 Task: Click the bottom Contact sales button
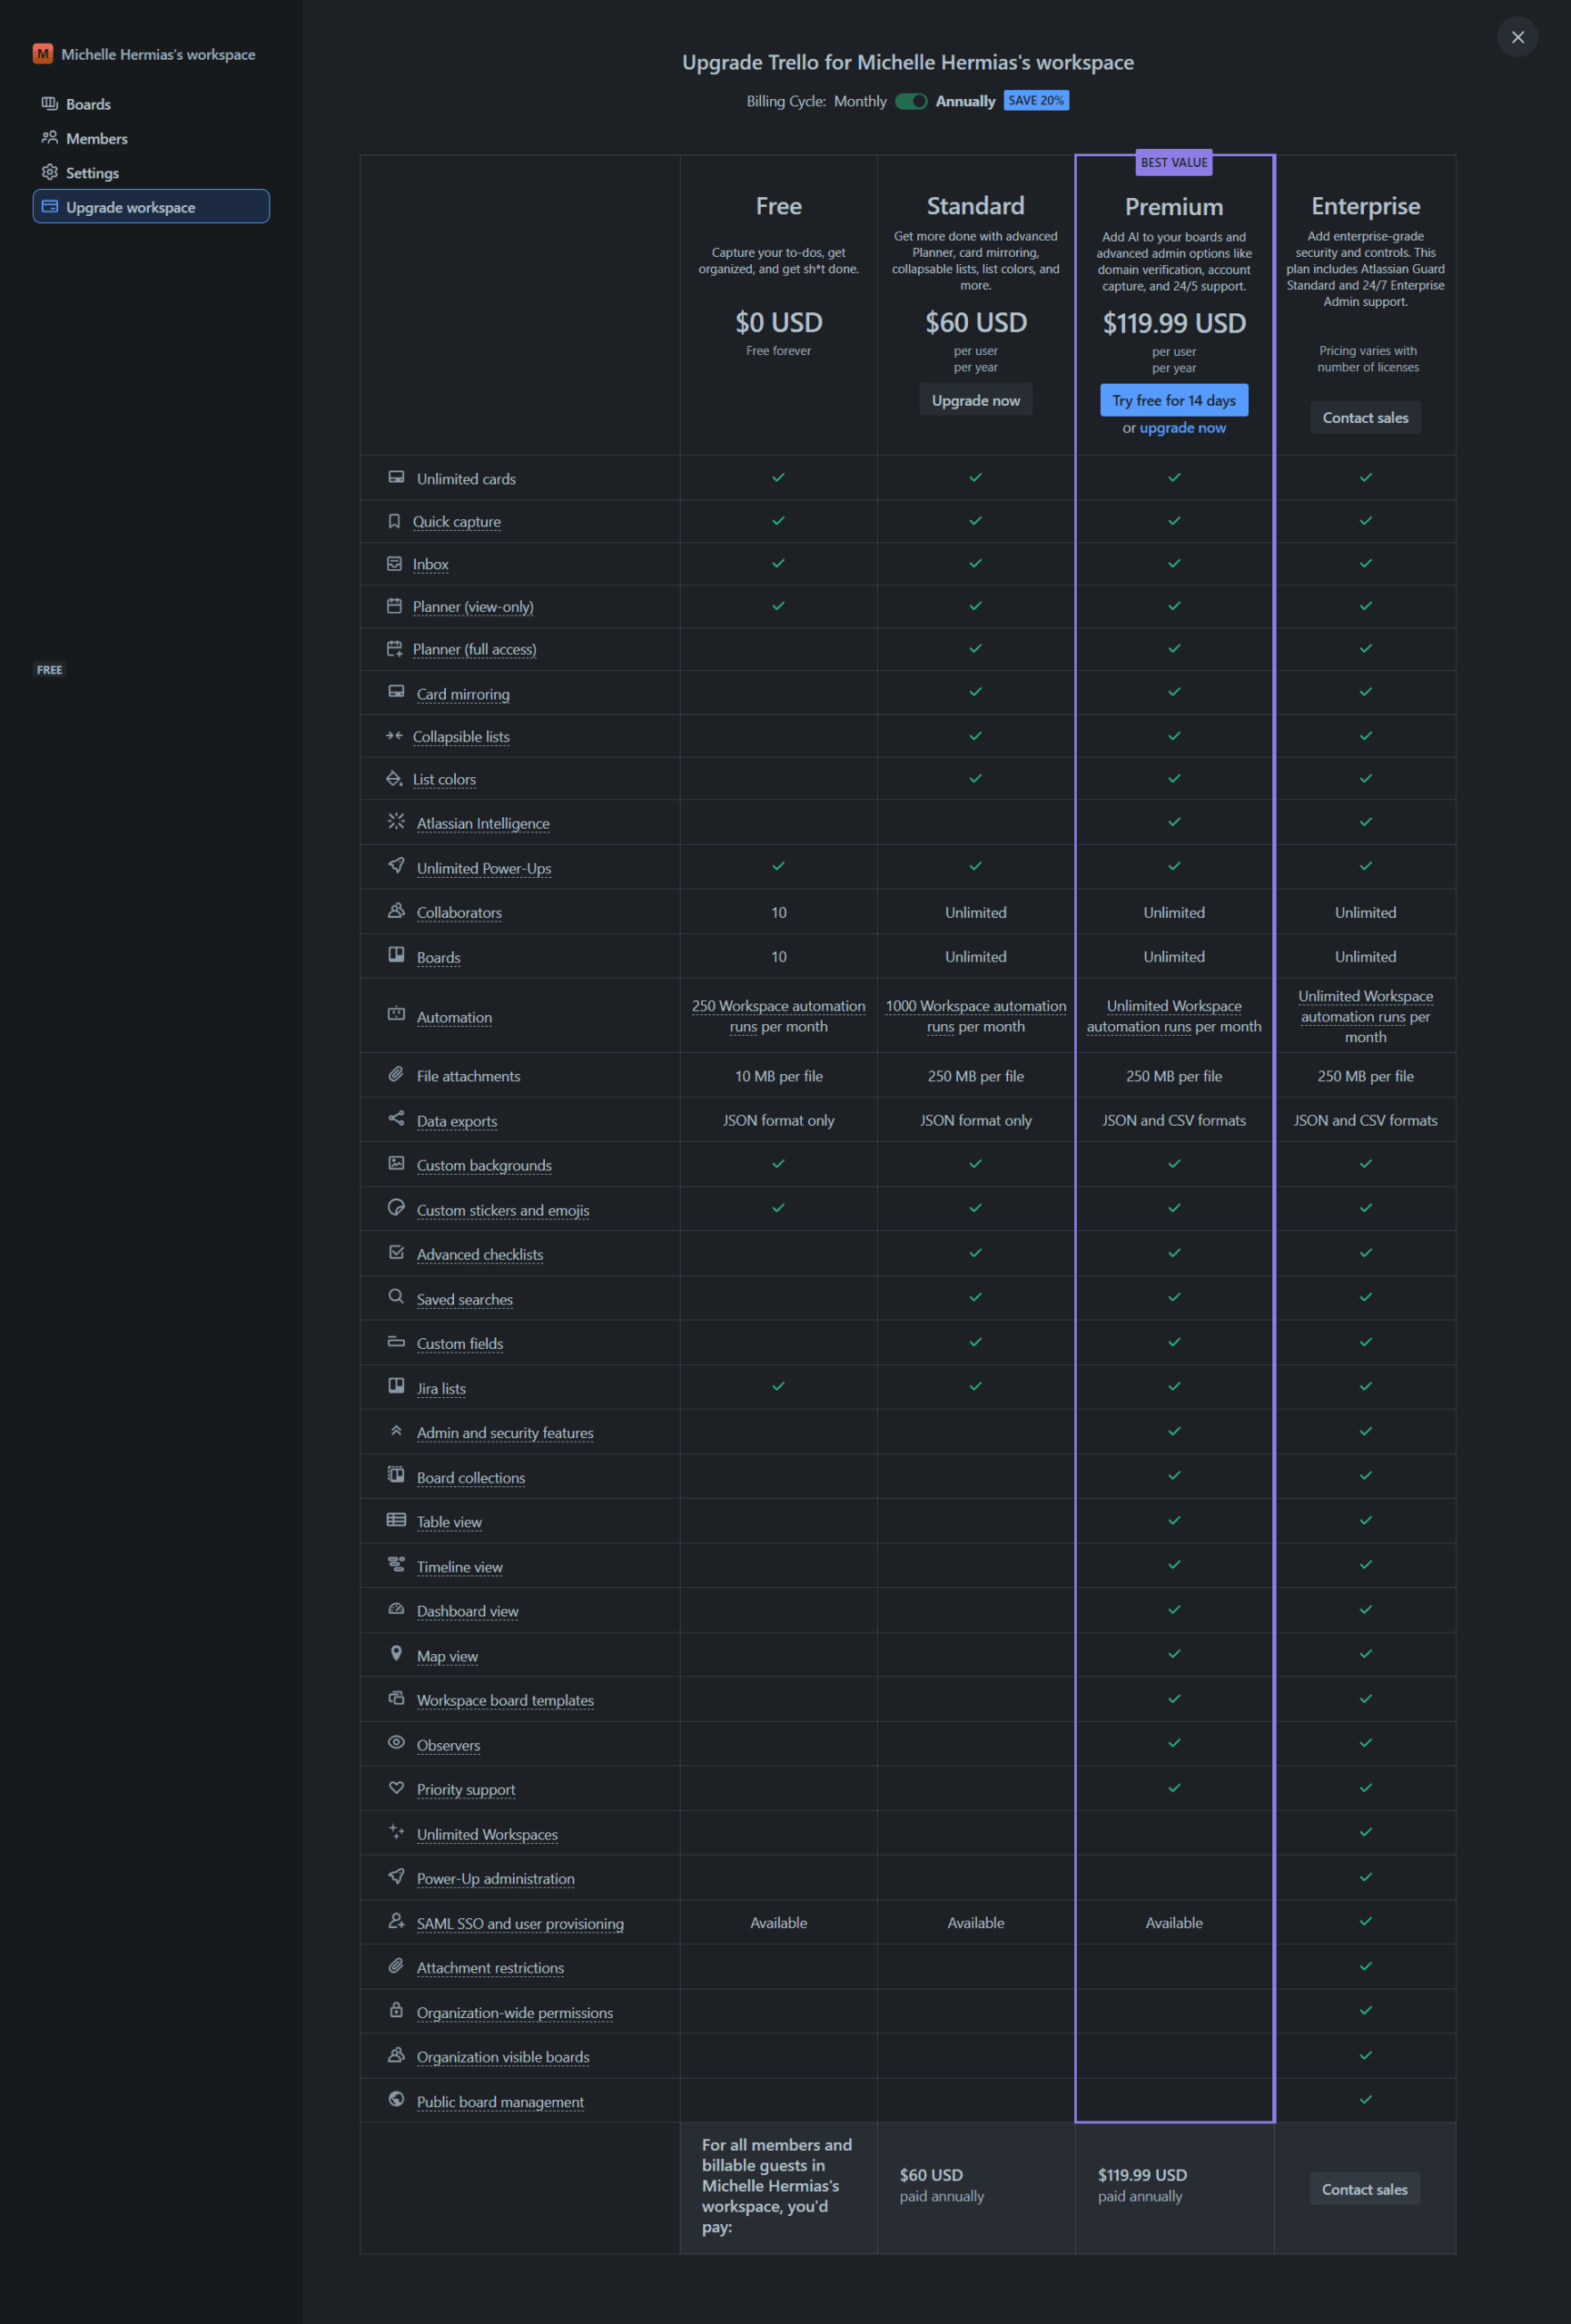pos(1364,2190)
